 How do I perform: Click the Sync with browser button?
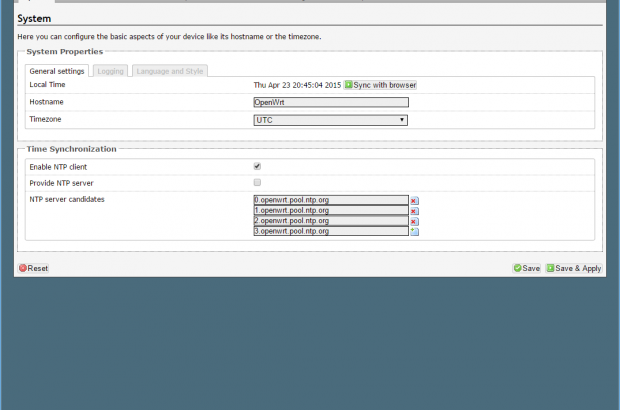point(381,85)
